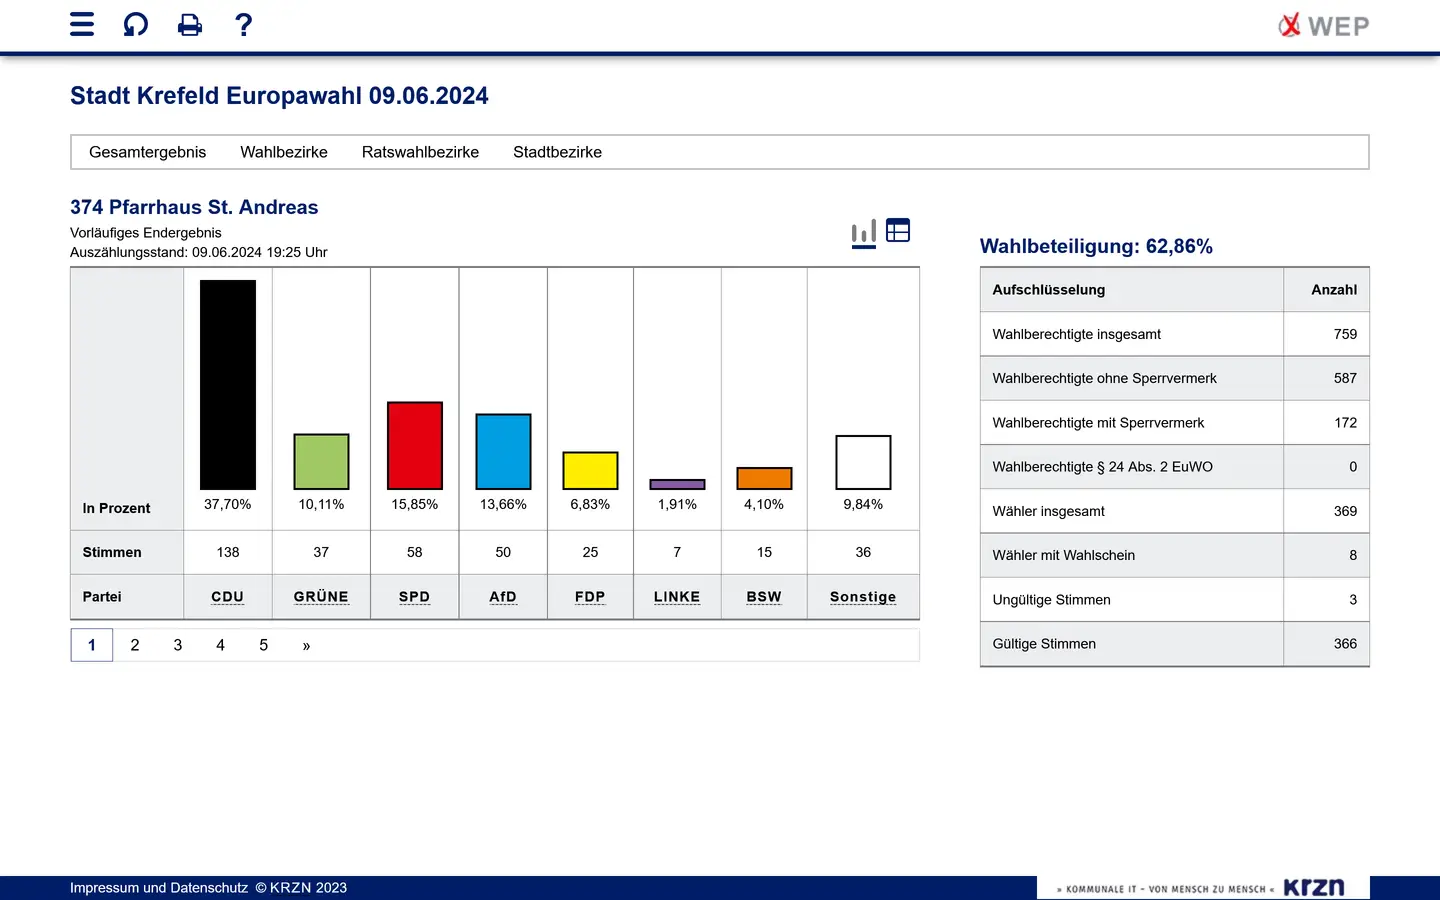Expand the Ratswahlbezirke menu
The width and height of the screenshot is (1440, 900).
pyautogui.click(x=420, y=152)
